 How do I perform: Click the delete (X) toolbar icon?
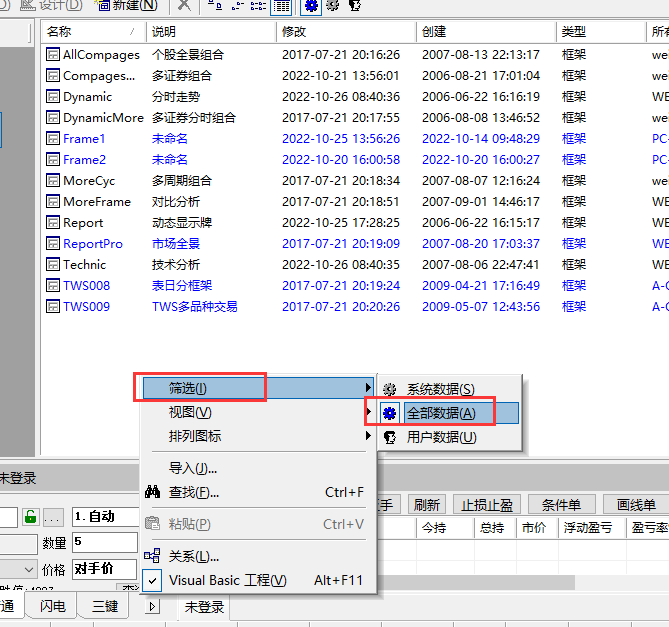click(x=184, y=6)
